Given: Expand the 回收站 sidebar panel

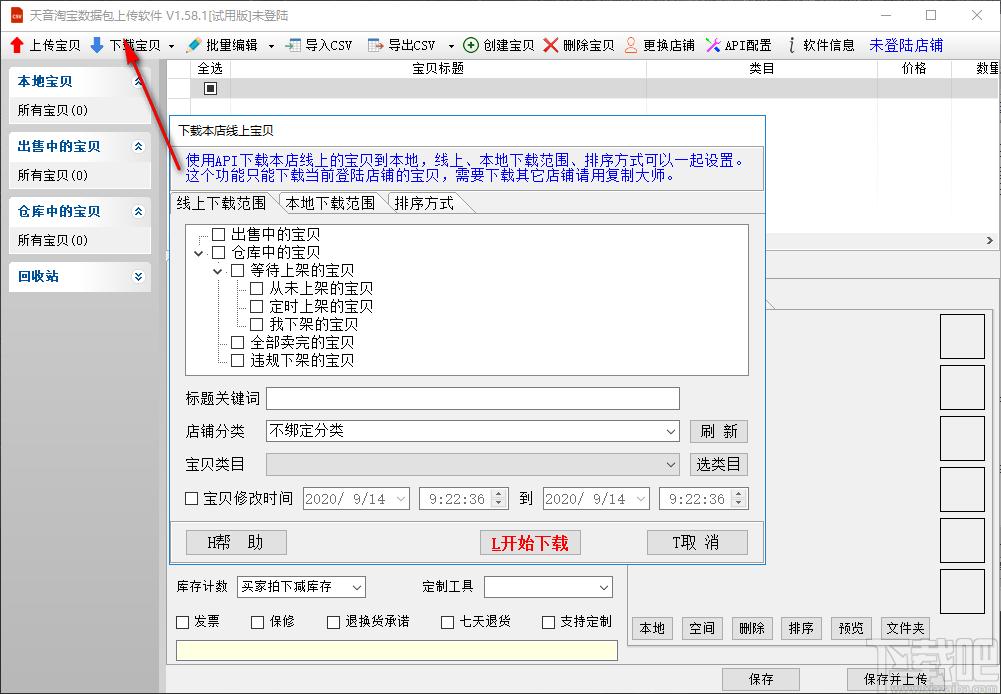Looking at the screenshot, I should [x=139, y=276].
